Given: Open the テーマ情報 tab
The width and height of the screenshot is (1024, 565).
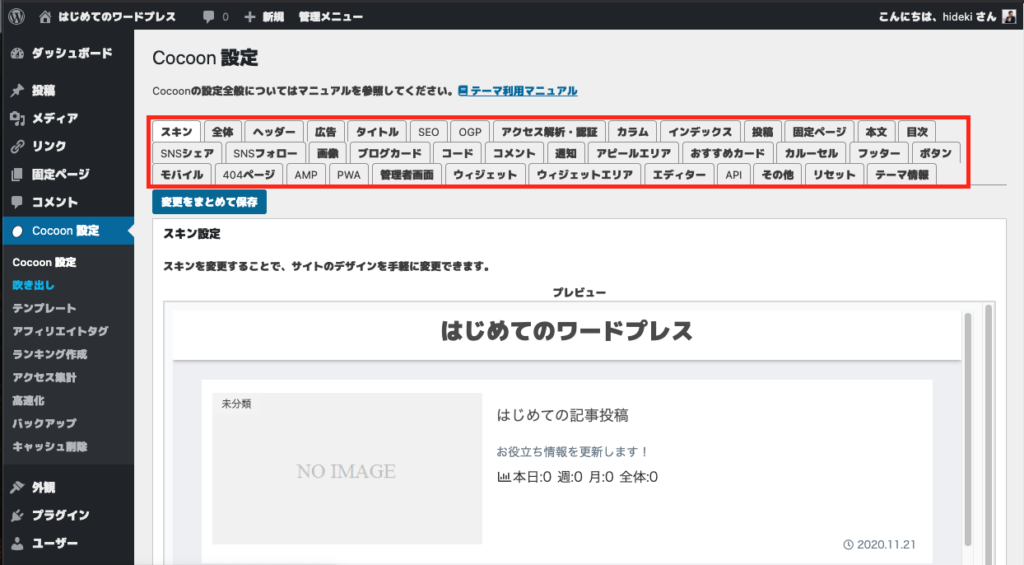Looking at the screenshot, I should tap(902, 175).
